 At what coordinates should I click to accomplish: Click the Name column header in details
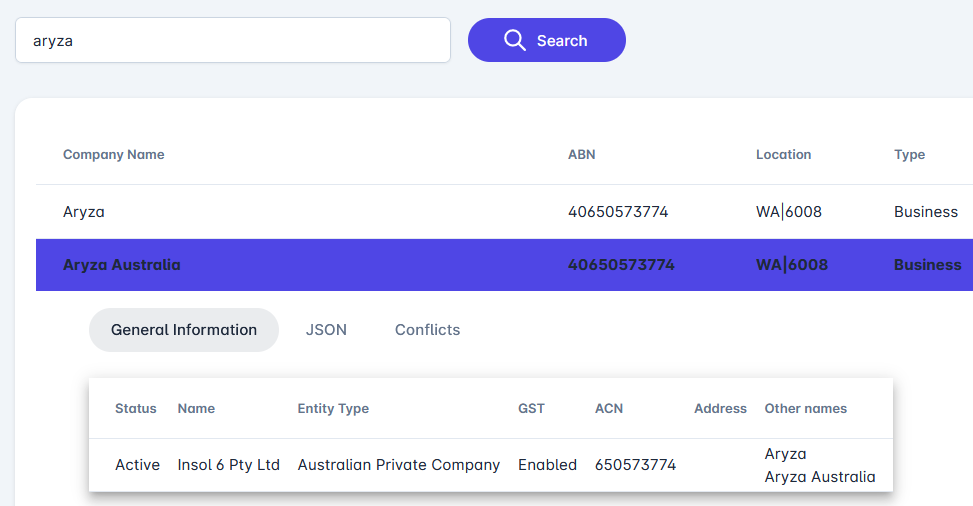pos(196,409)
